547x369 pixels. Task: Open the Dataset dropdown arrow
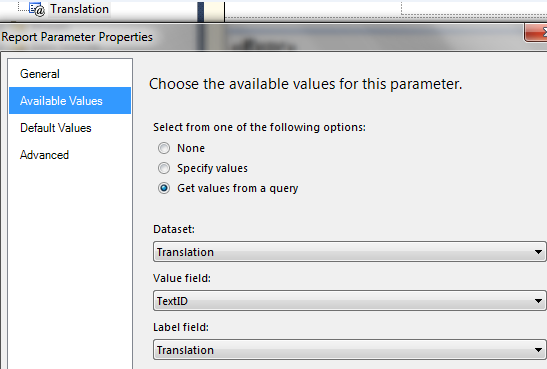(x=538, y=252)
